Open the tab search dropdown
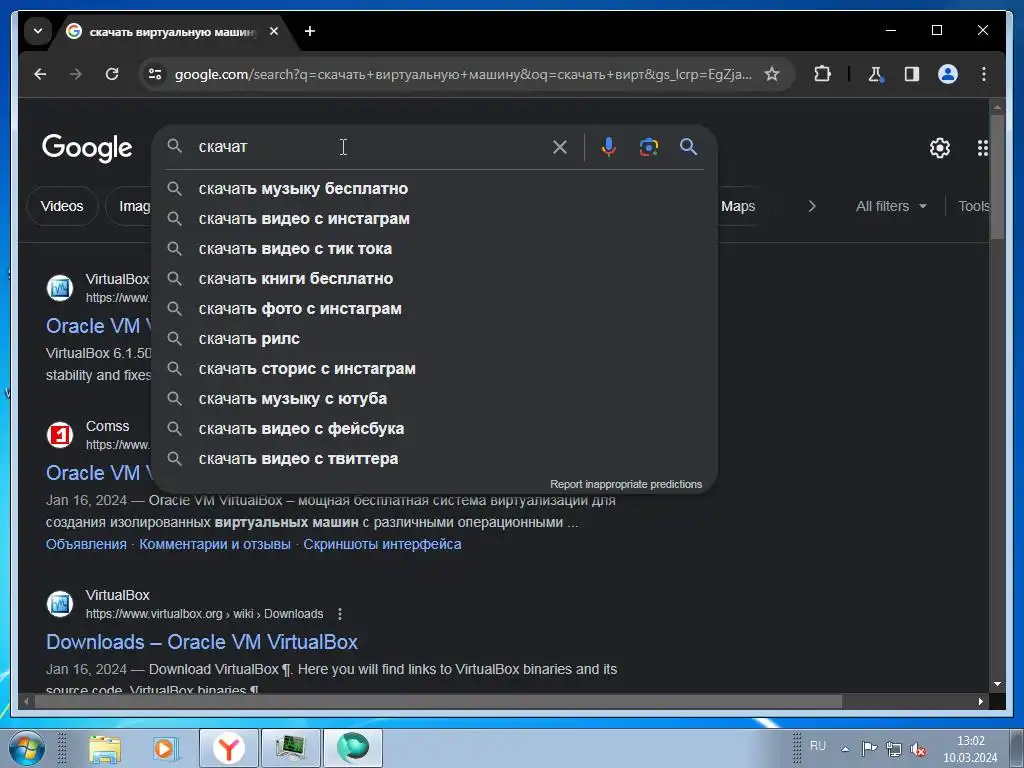Viewport: 1024px width, 768px height. pyautogui.click(x=38, y=31)
